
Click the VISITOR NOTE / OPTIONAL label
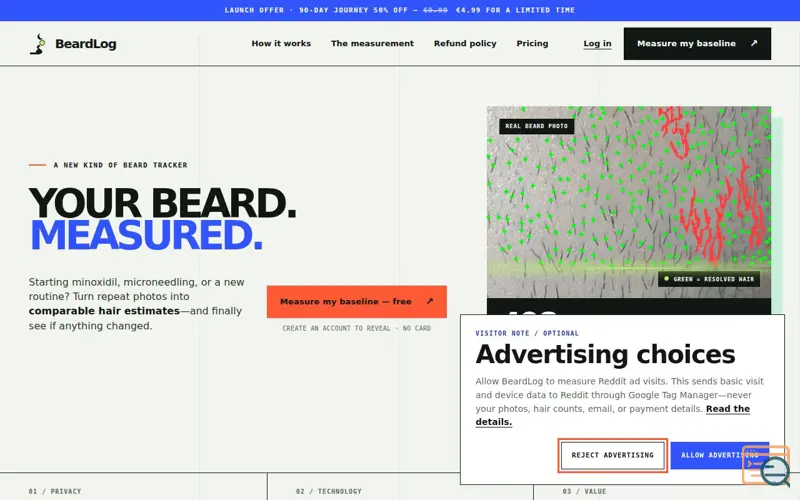tap(527, 333)
